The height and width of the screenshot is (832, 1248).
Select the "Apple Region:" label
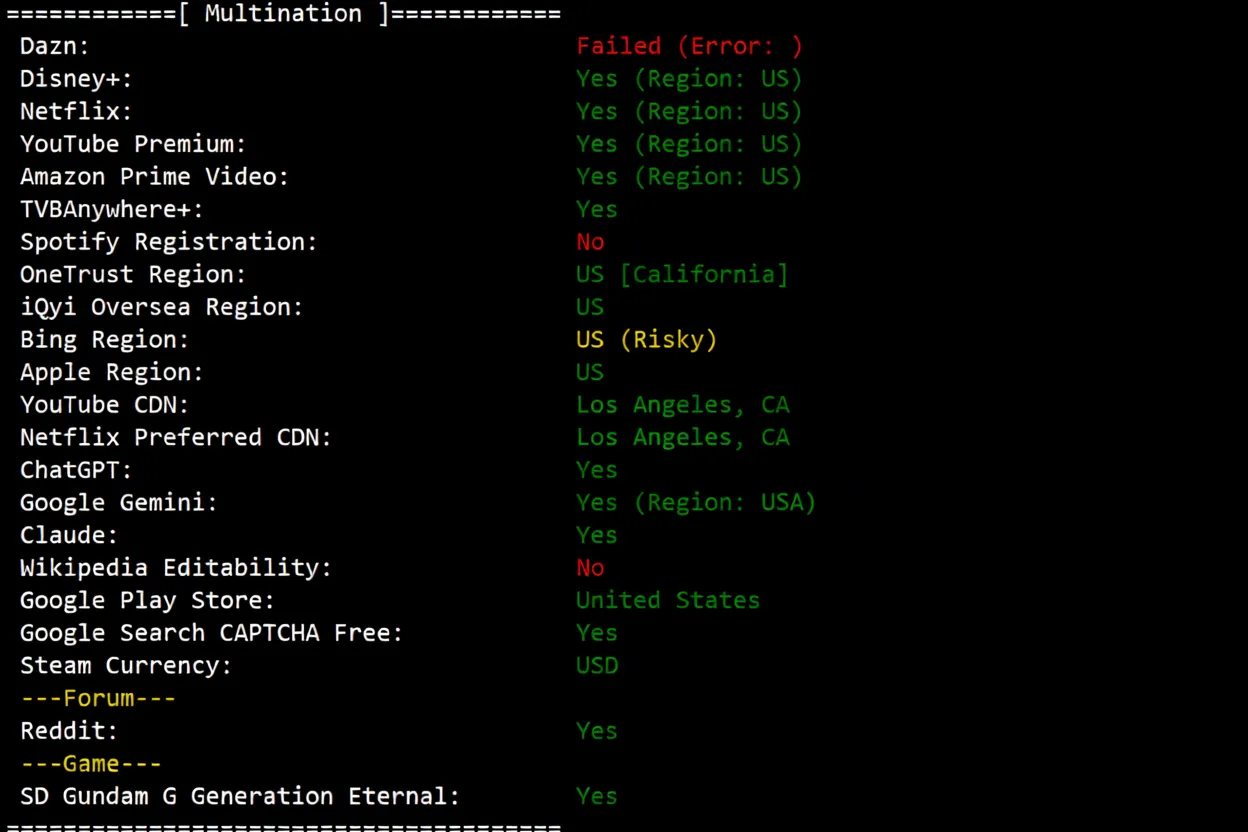112,372
